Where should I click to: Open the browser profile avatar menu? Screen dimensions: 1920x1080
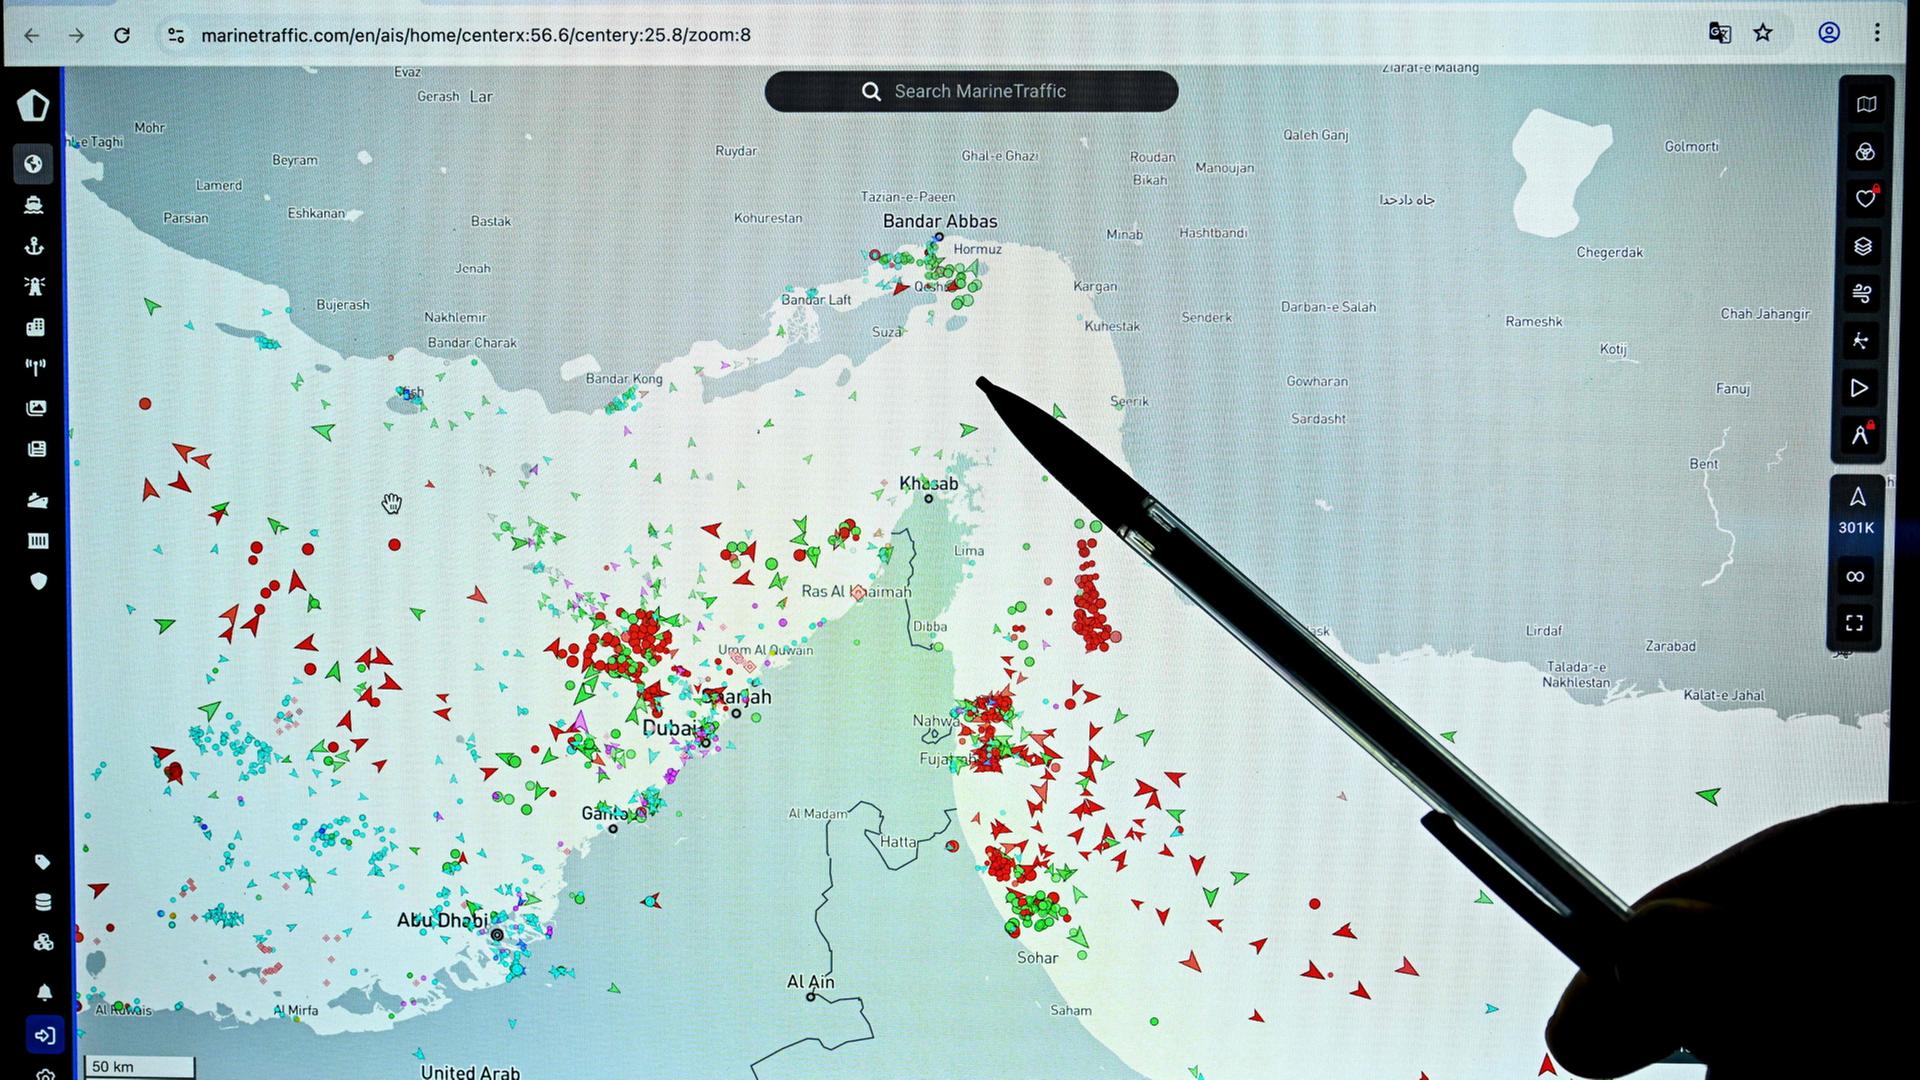pos(1829,33)
